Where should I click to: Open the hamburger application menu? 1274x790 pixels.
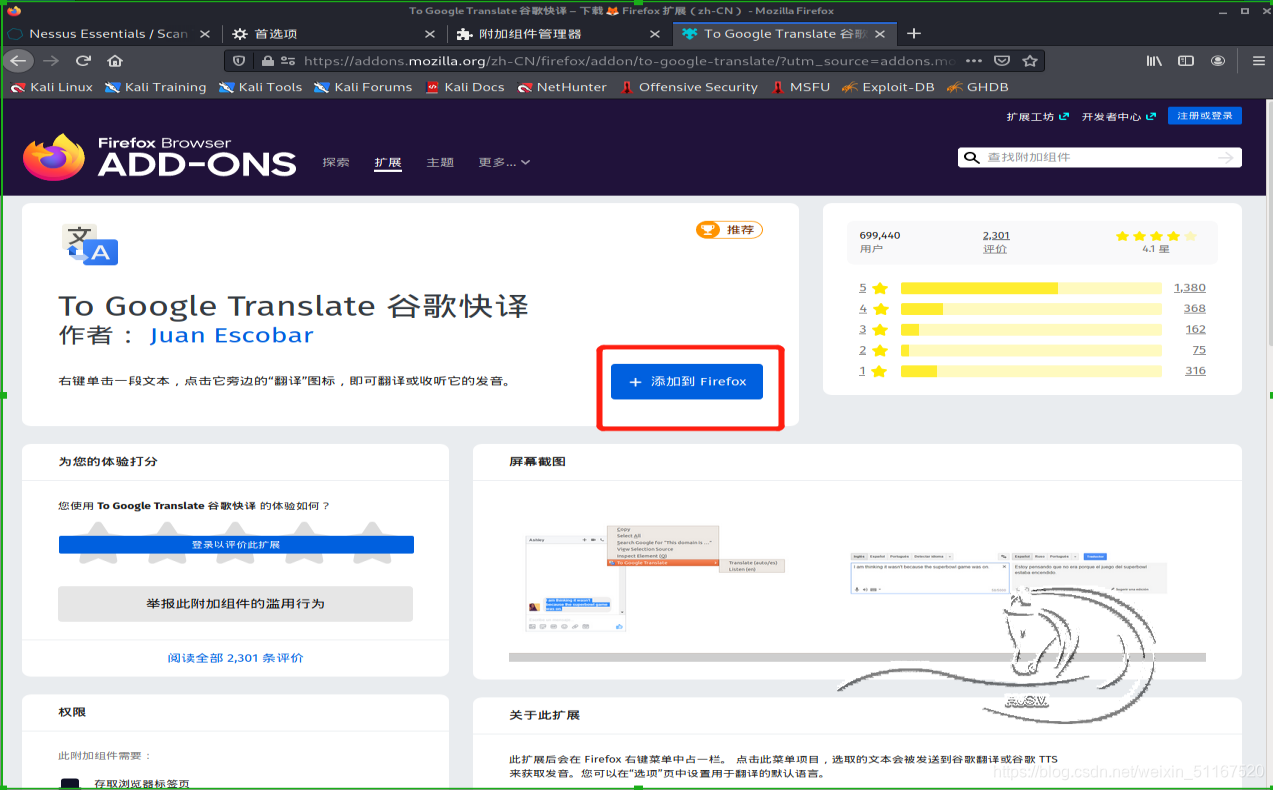1259,61
